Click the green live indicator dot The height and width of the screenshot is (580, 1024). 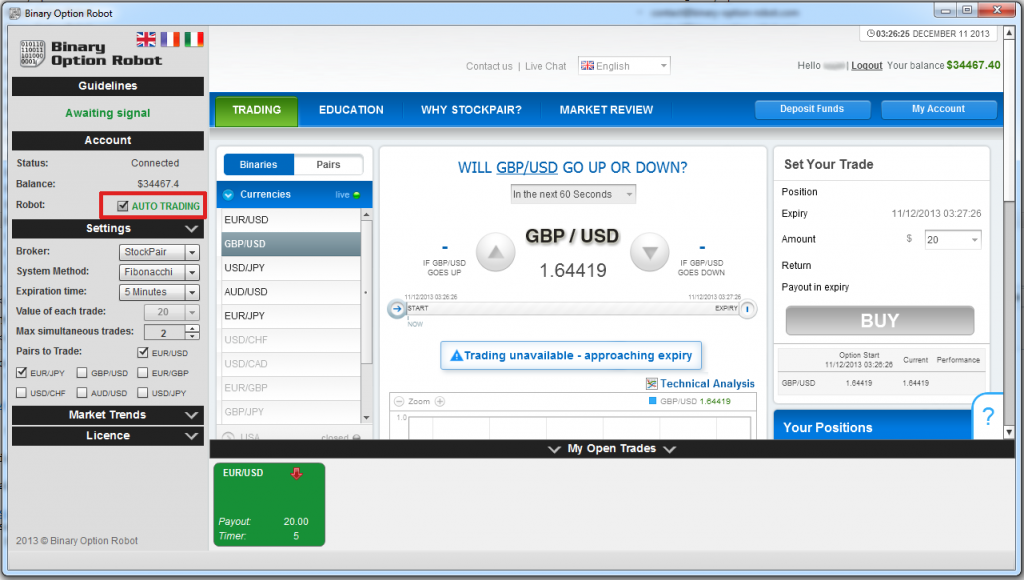(357, 195)
